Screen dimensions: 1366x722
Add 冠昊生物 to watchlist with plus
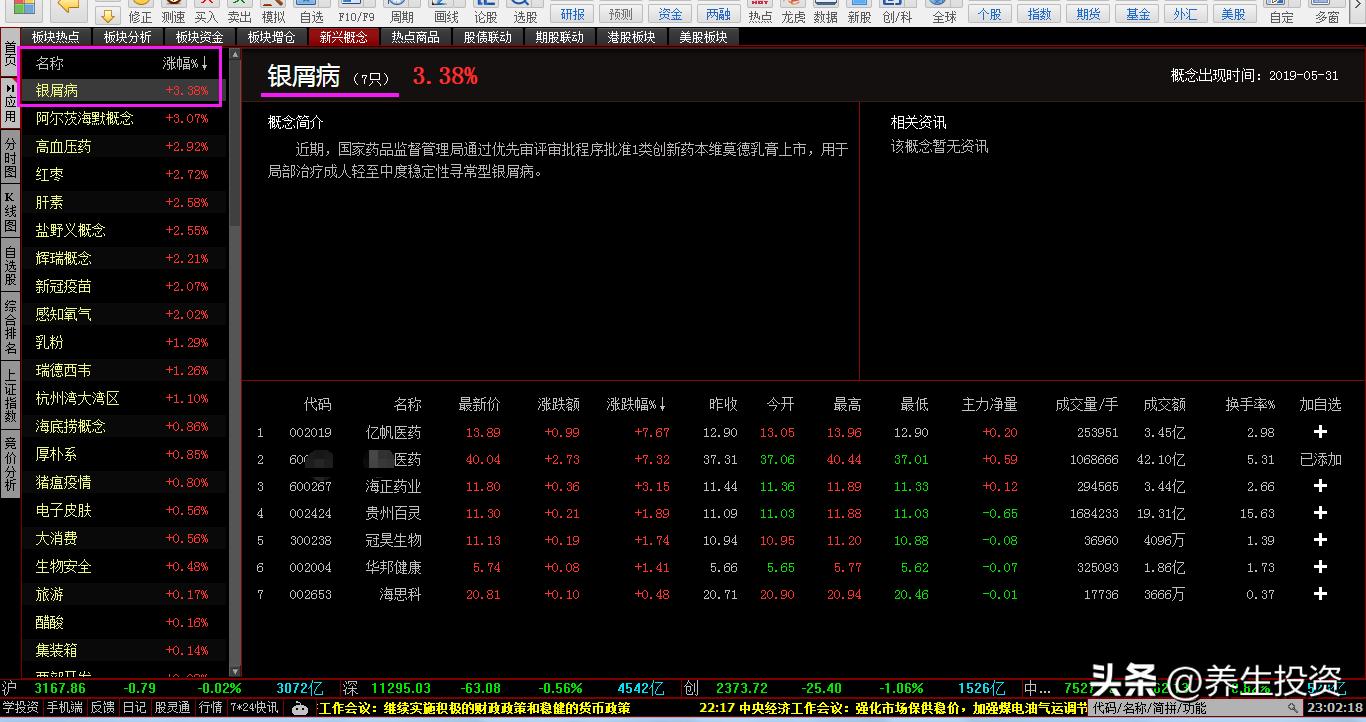pos(1320,540)
